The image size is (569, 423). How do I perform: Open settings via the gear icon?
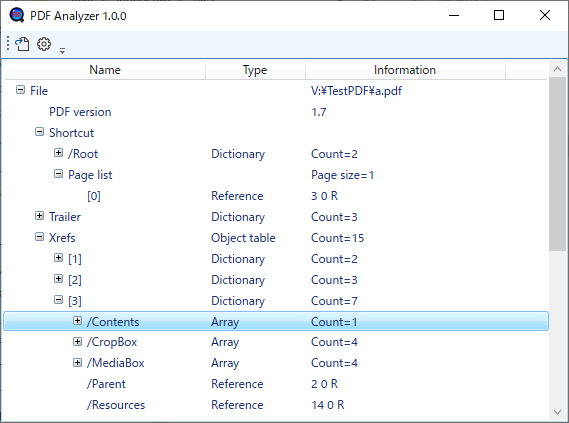pyautogui.click(x=44, y=44)
